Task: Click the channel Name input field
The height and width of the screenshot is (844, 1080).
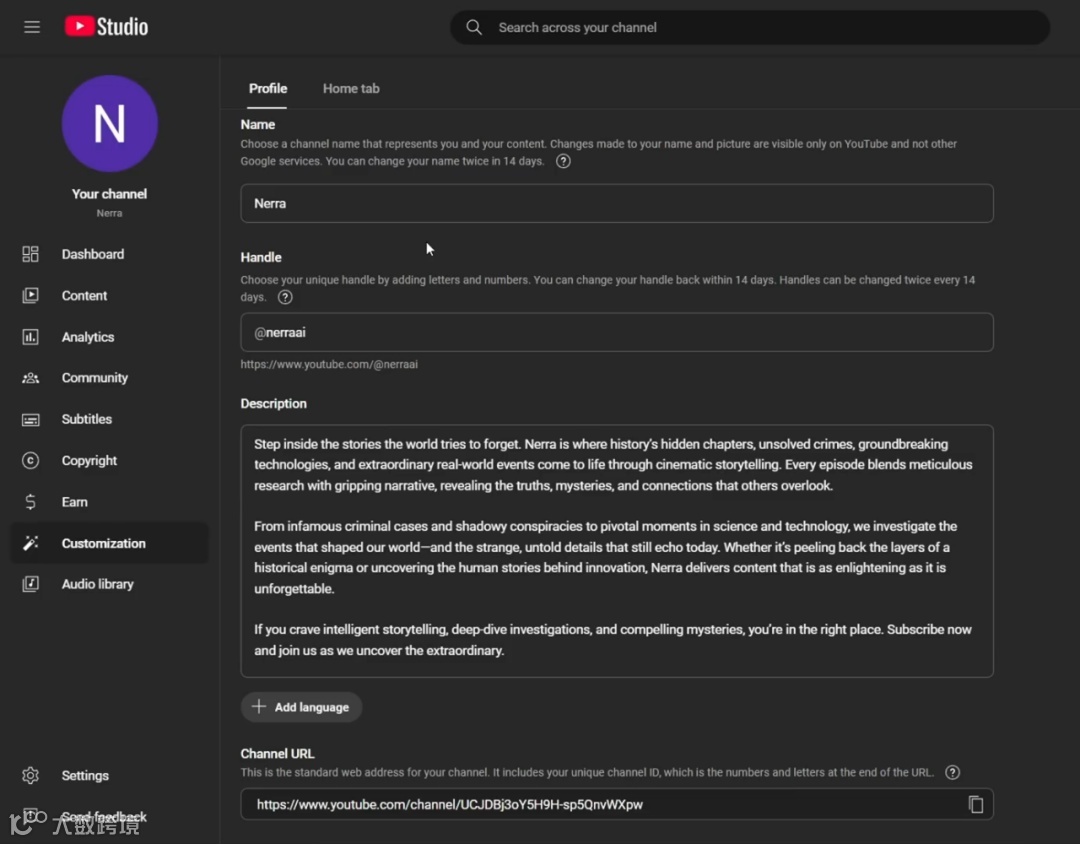Action: tap(616, 203)
